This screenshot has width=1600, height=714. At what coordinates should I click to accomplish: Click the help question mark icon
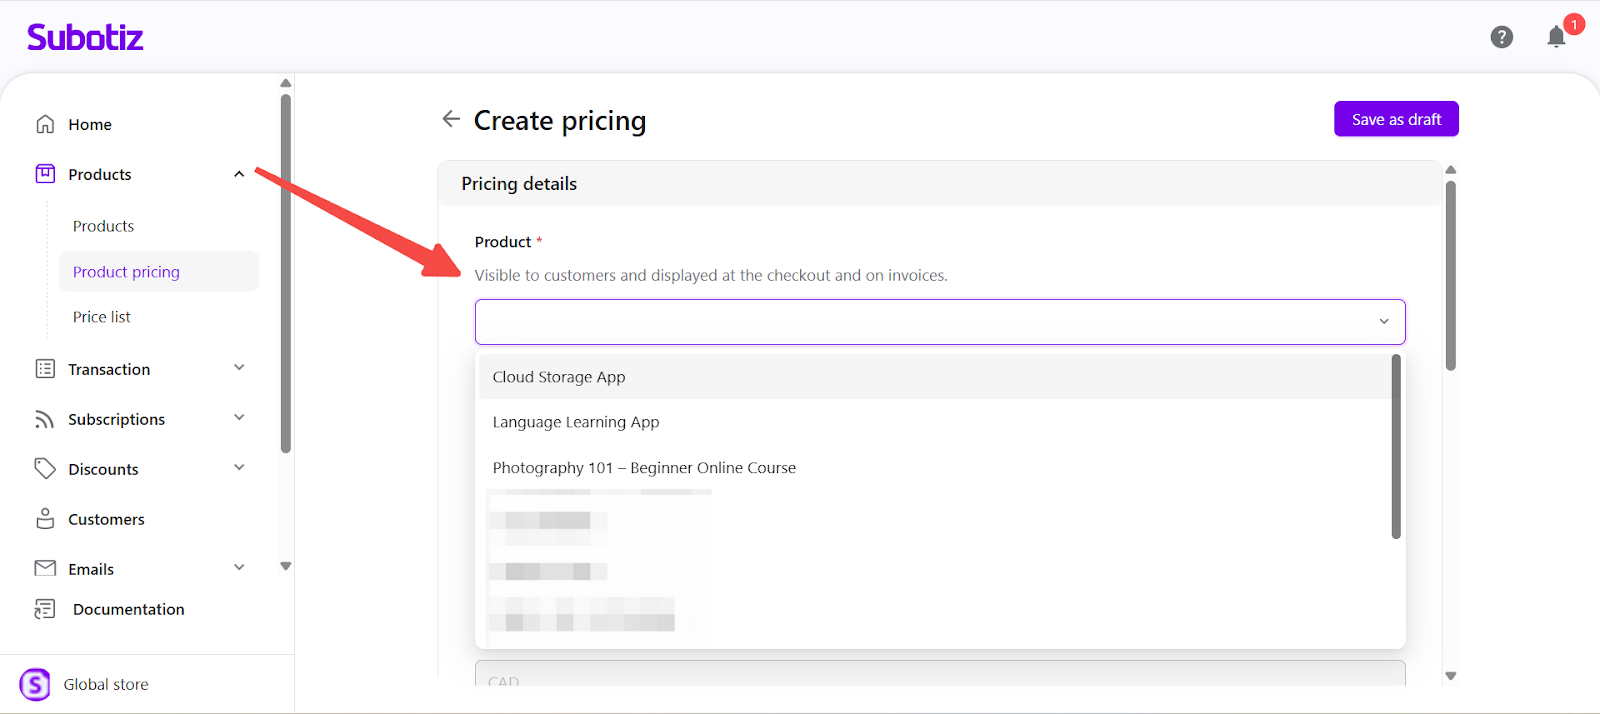pos(1501,37)
